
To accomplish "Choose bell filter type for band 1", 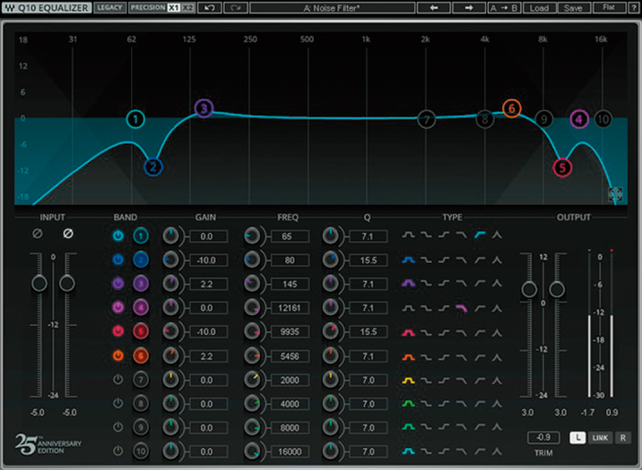I will [x=408, y=235].
